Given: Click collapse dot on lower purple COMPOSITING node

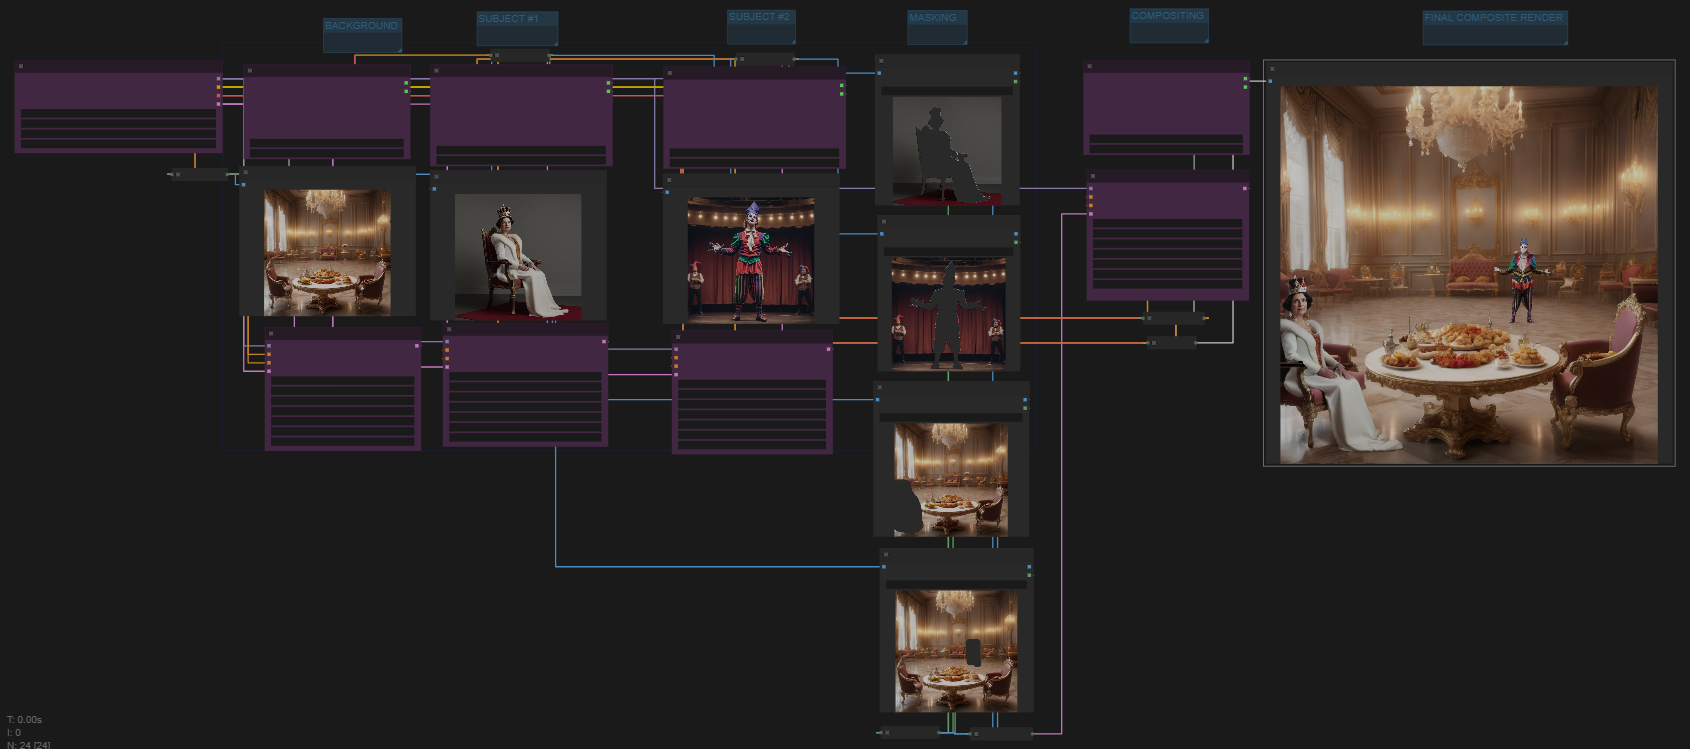Looking at the screenshot, I should coord(1093,176).
